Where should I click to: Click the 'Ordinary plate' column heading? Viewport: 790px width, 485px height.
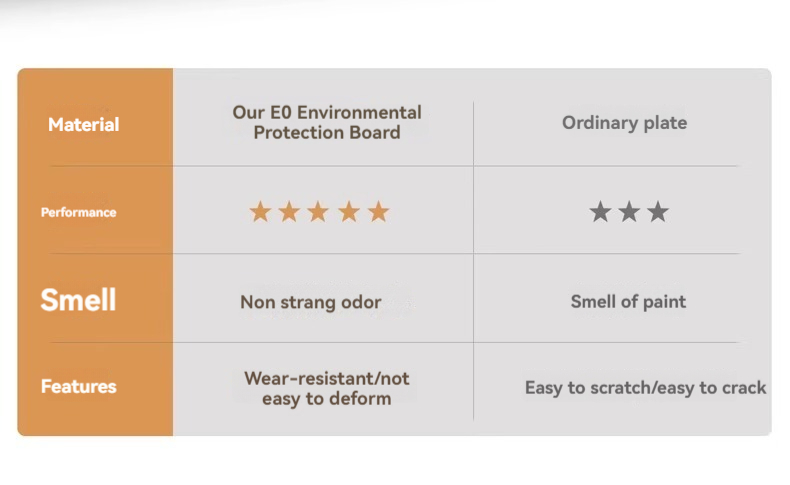pyautogui.click(x=624, y=123)
